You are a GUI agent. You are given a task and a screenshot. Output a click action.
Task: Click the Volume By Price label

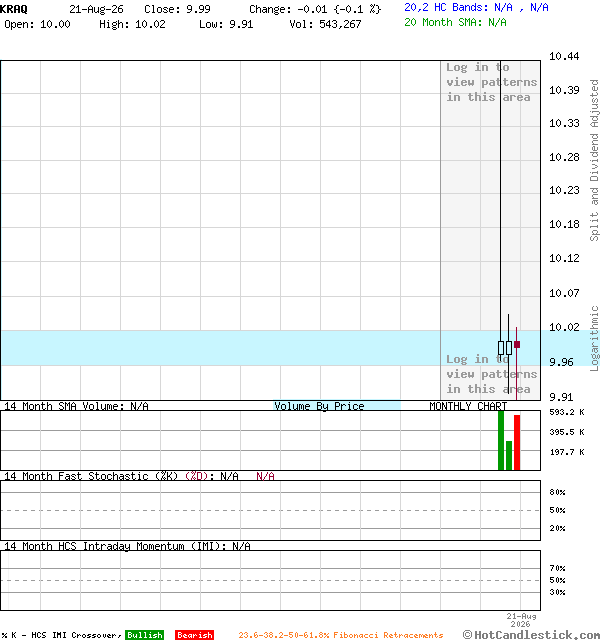[319, 406]
